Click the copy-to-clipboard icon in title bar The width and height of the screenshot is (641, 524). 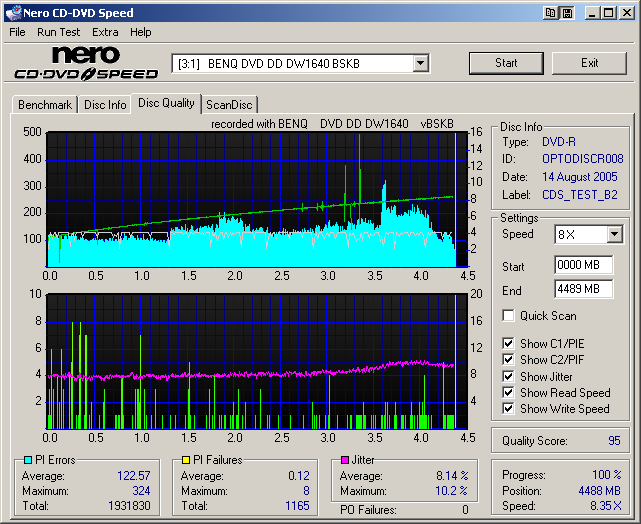tap(551, 13)
